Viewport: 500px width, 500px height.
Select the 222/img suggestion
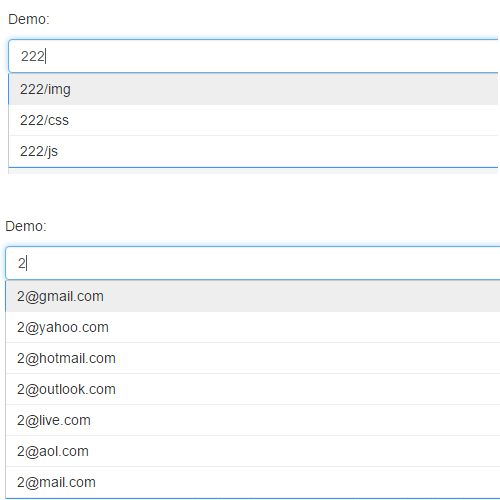click(x=253, y=89)
